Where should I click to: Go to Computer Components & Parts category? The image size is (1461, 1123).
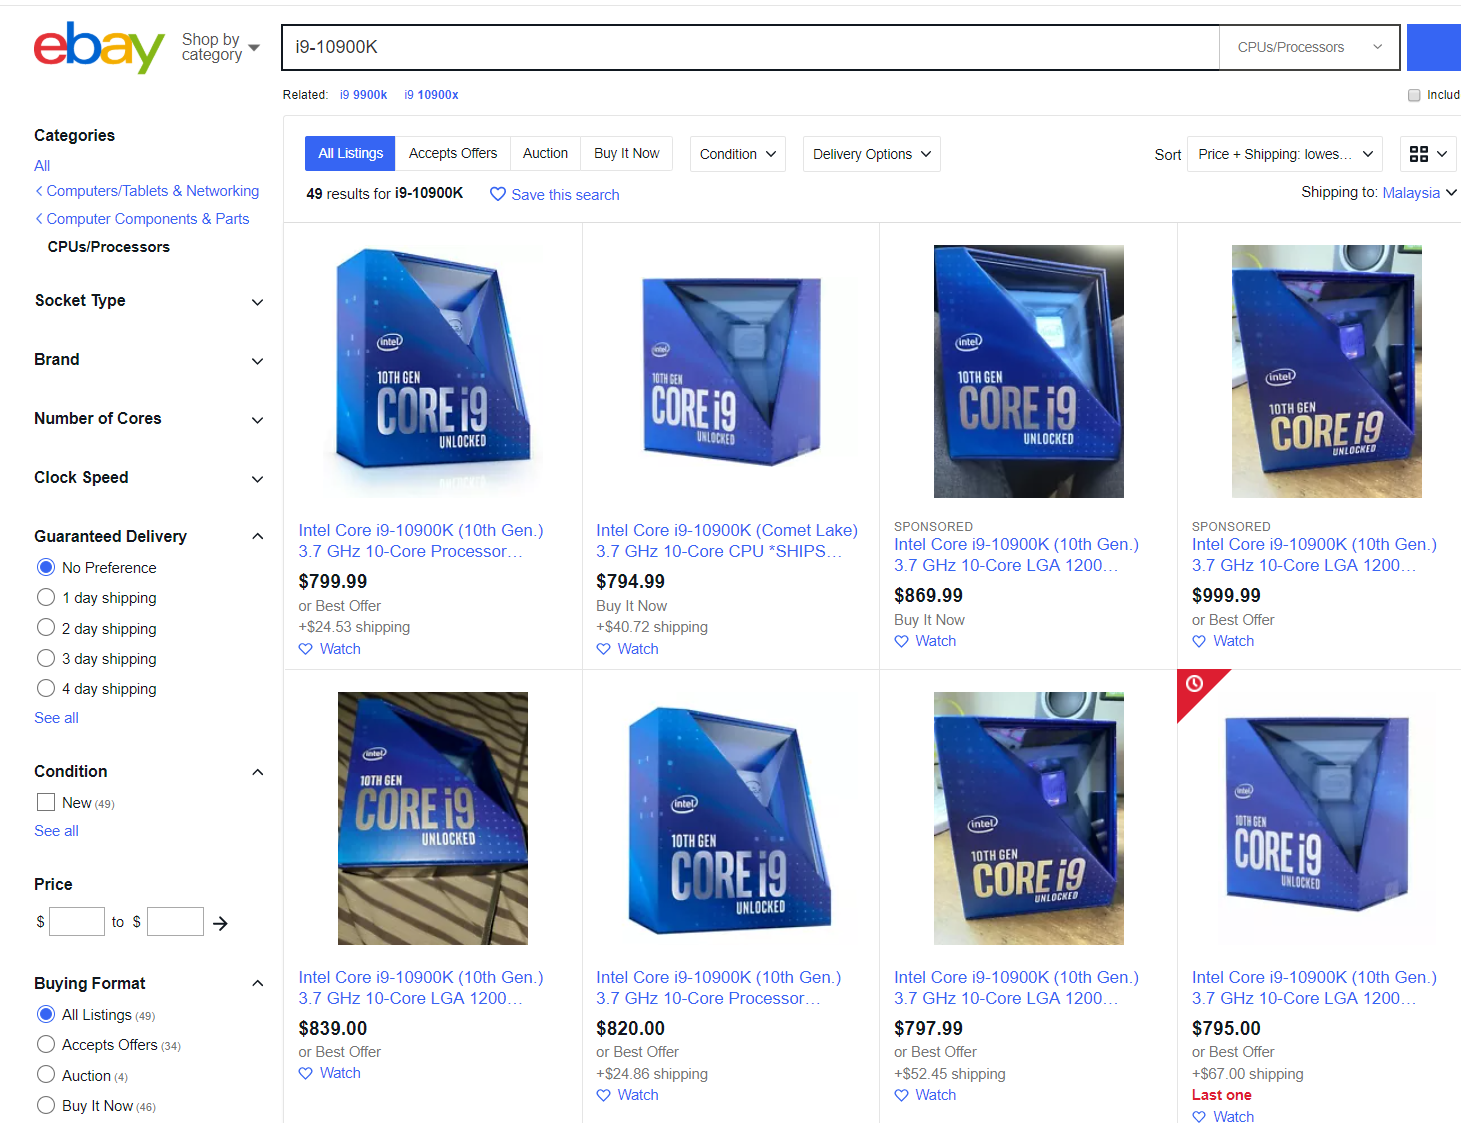point(147,219)
